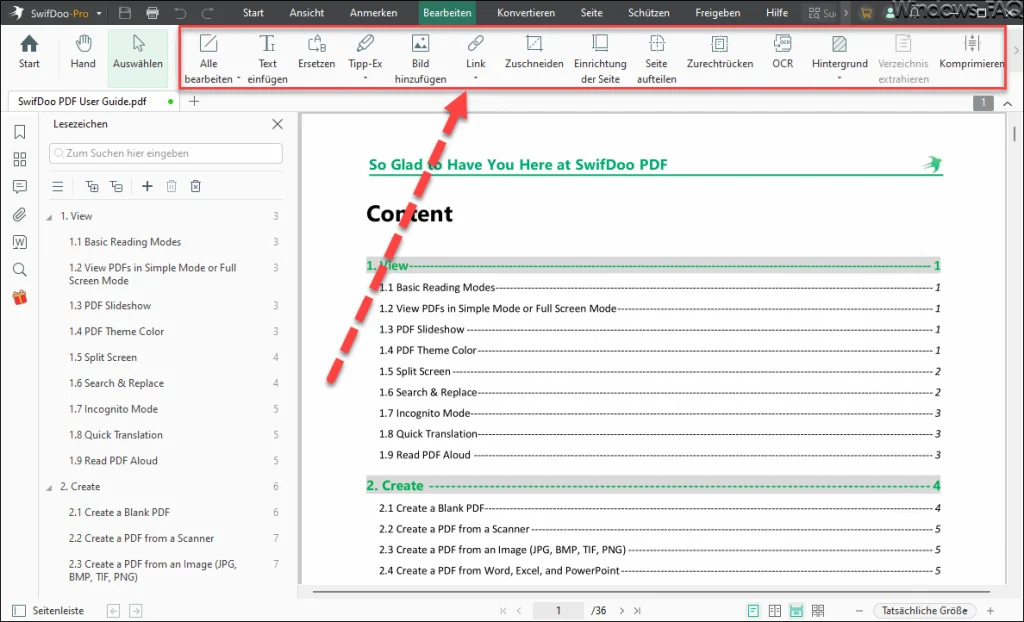
Task: Click the redo arrow icon
Action: tap(207, 12)
